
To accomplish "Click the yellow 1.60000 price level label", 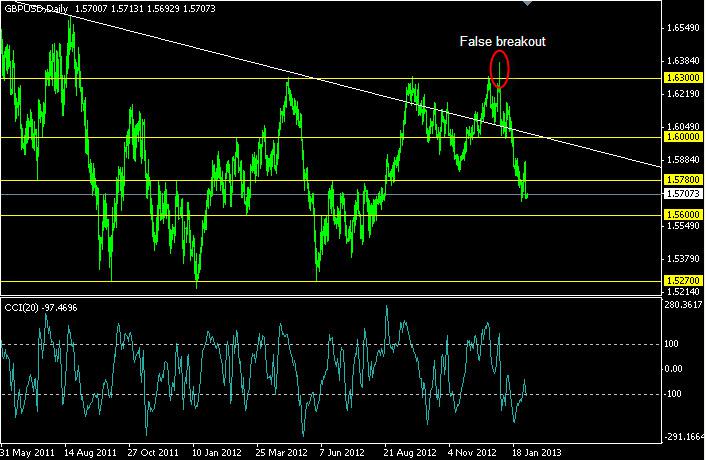I will (x=683, y=137).
